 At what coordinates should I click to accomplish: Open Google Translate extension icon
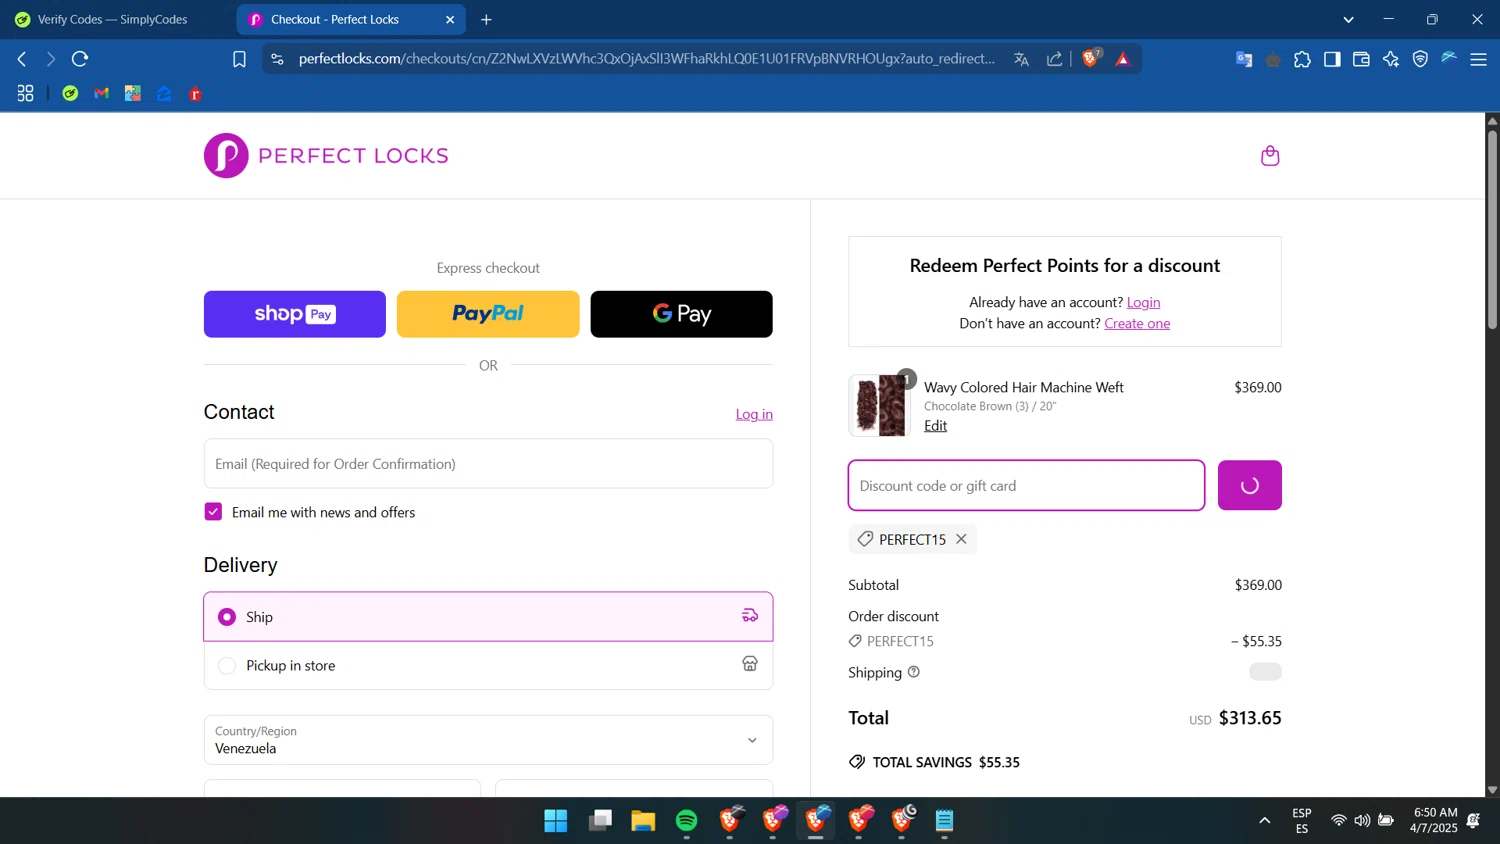pyautogui.click(x=1244, y=60)
